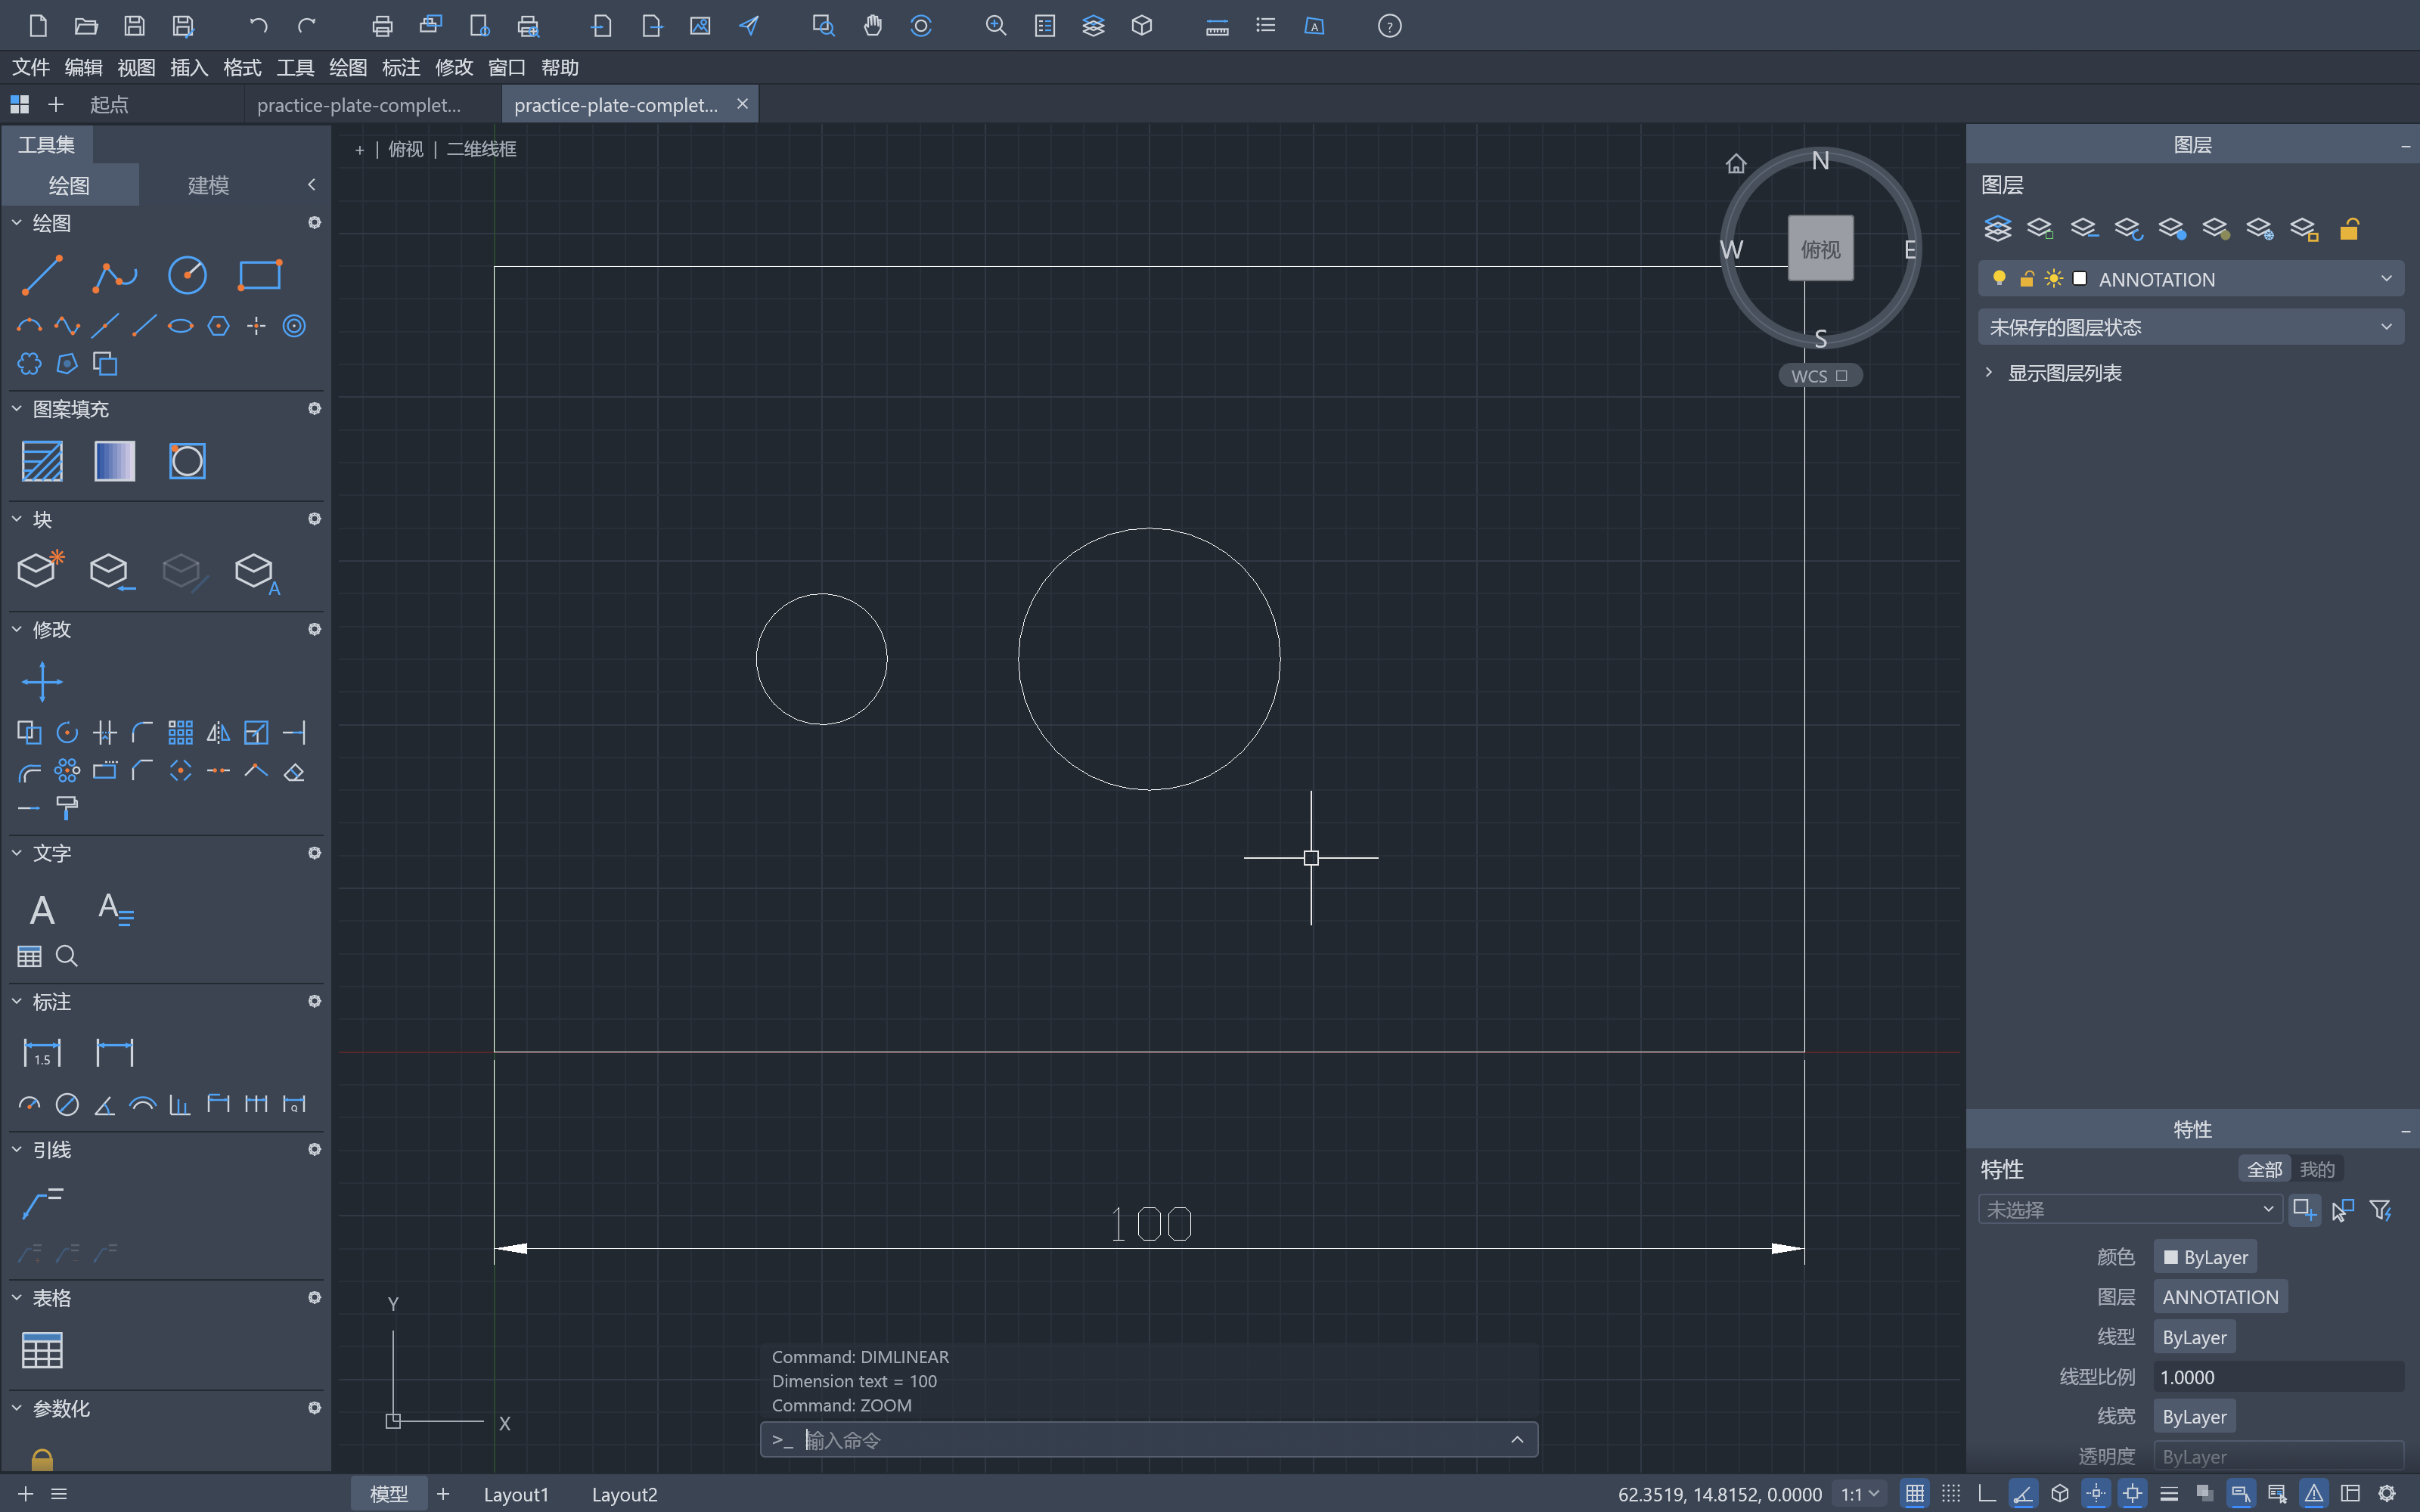Click the WCS coordinate system button
2420x1512 pixels.
1819,376
